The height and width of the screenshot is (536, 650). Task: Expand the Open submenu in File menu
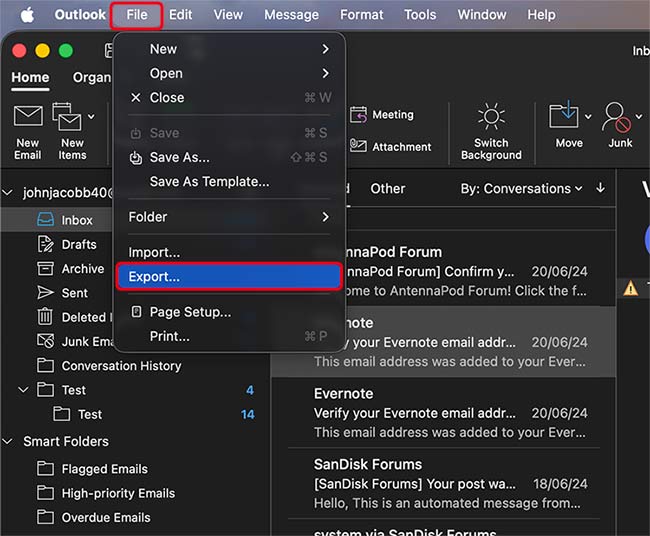325,73
